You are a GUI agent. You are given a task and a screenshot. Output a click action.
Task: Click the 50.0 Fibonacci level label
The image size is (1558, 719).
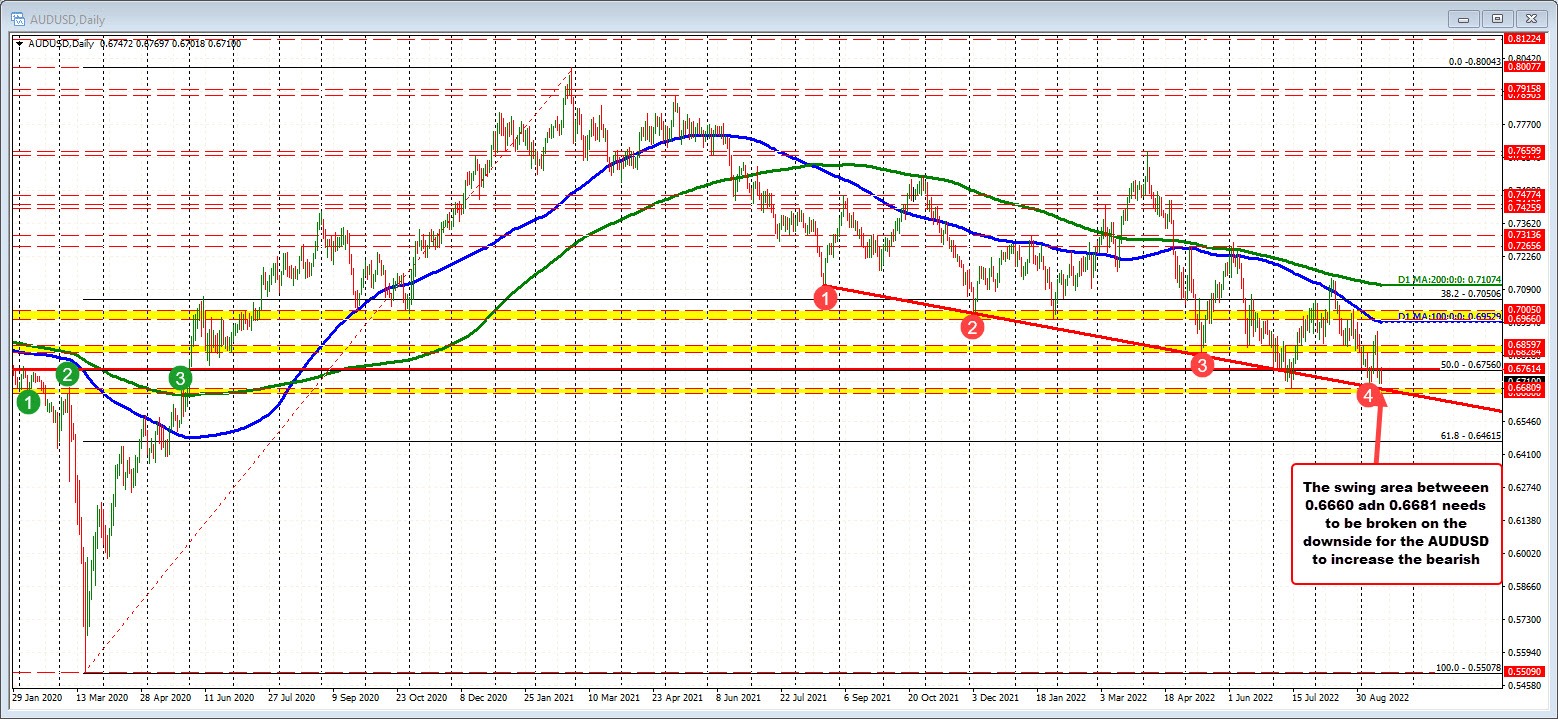(1470, 365)
